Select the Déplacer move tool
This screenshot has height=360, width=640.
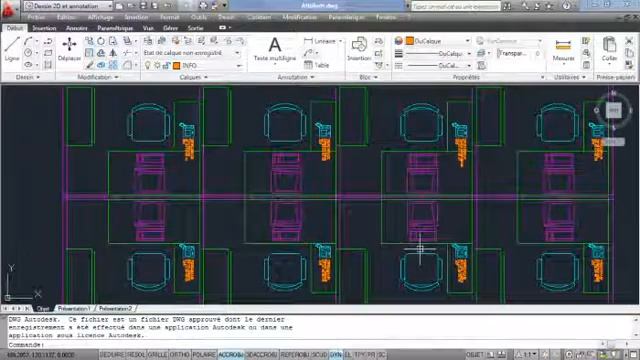pyautogui.click(x=69, y=49)
